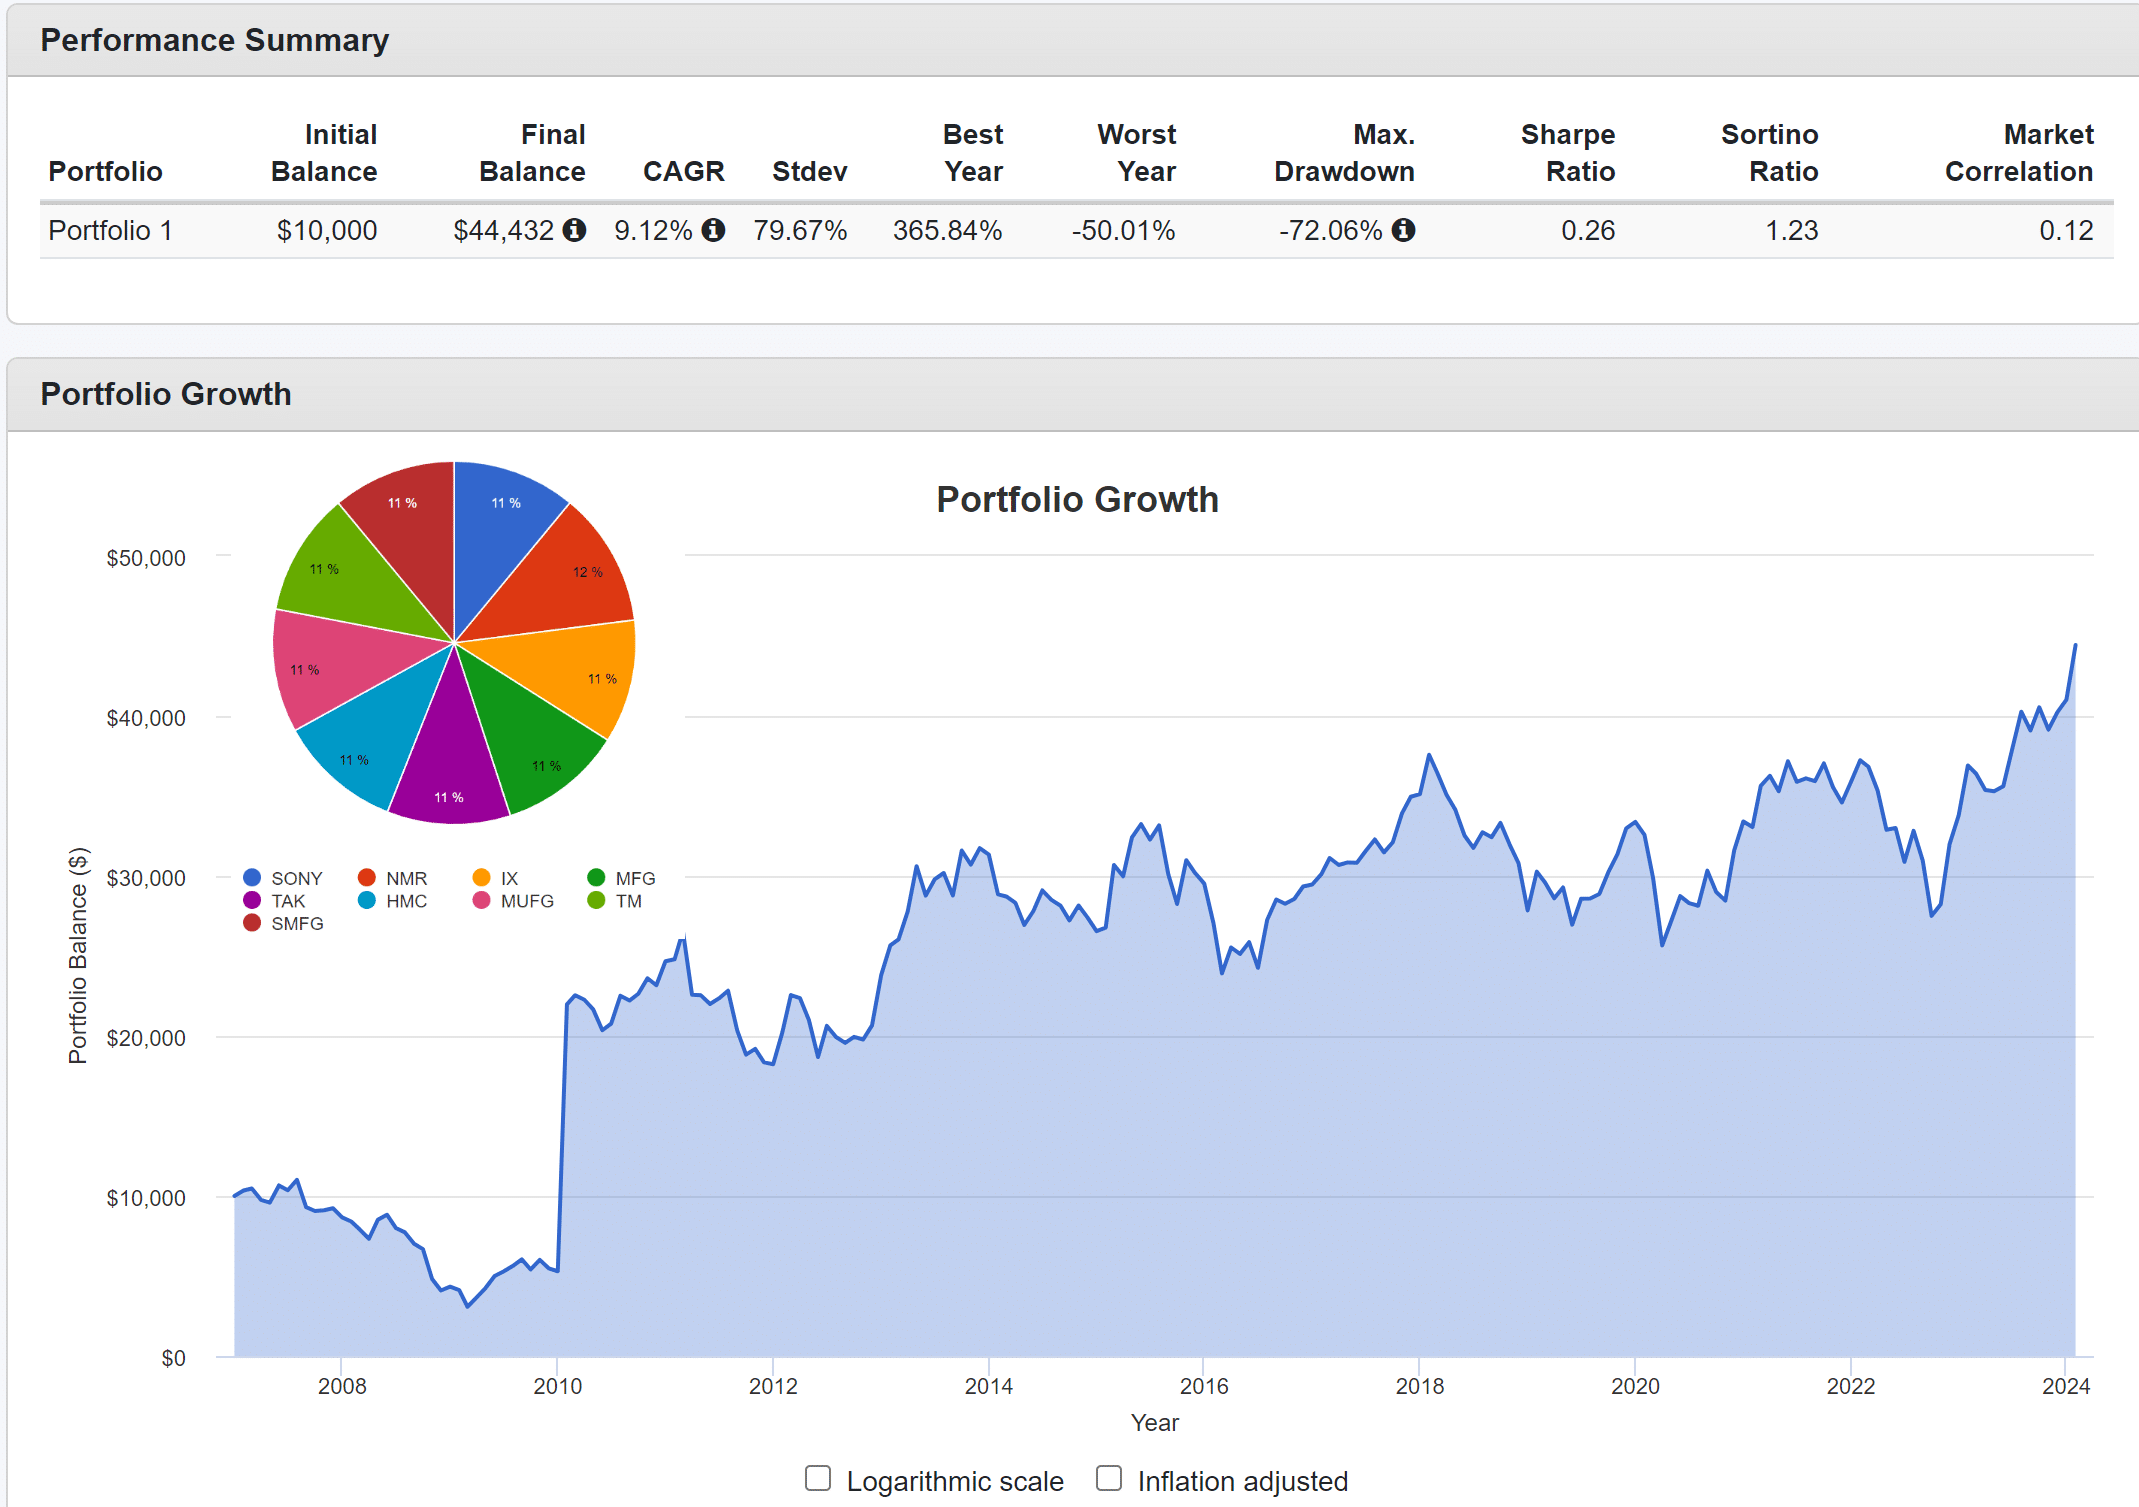This screenshot has width=2139, height=1507.
Task: Click the MUFG legend entry
Action: pyautogui.click(x=526, y=901)
